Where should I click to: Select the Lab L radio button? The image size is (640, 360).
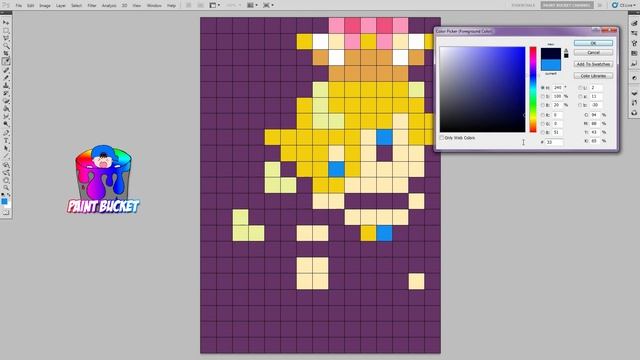click(580, 88)
